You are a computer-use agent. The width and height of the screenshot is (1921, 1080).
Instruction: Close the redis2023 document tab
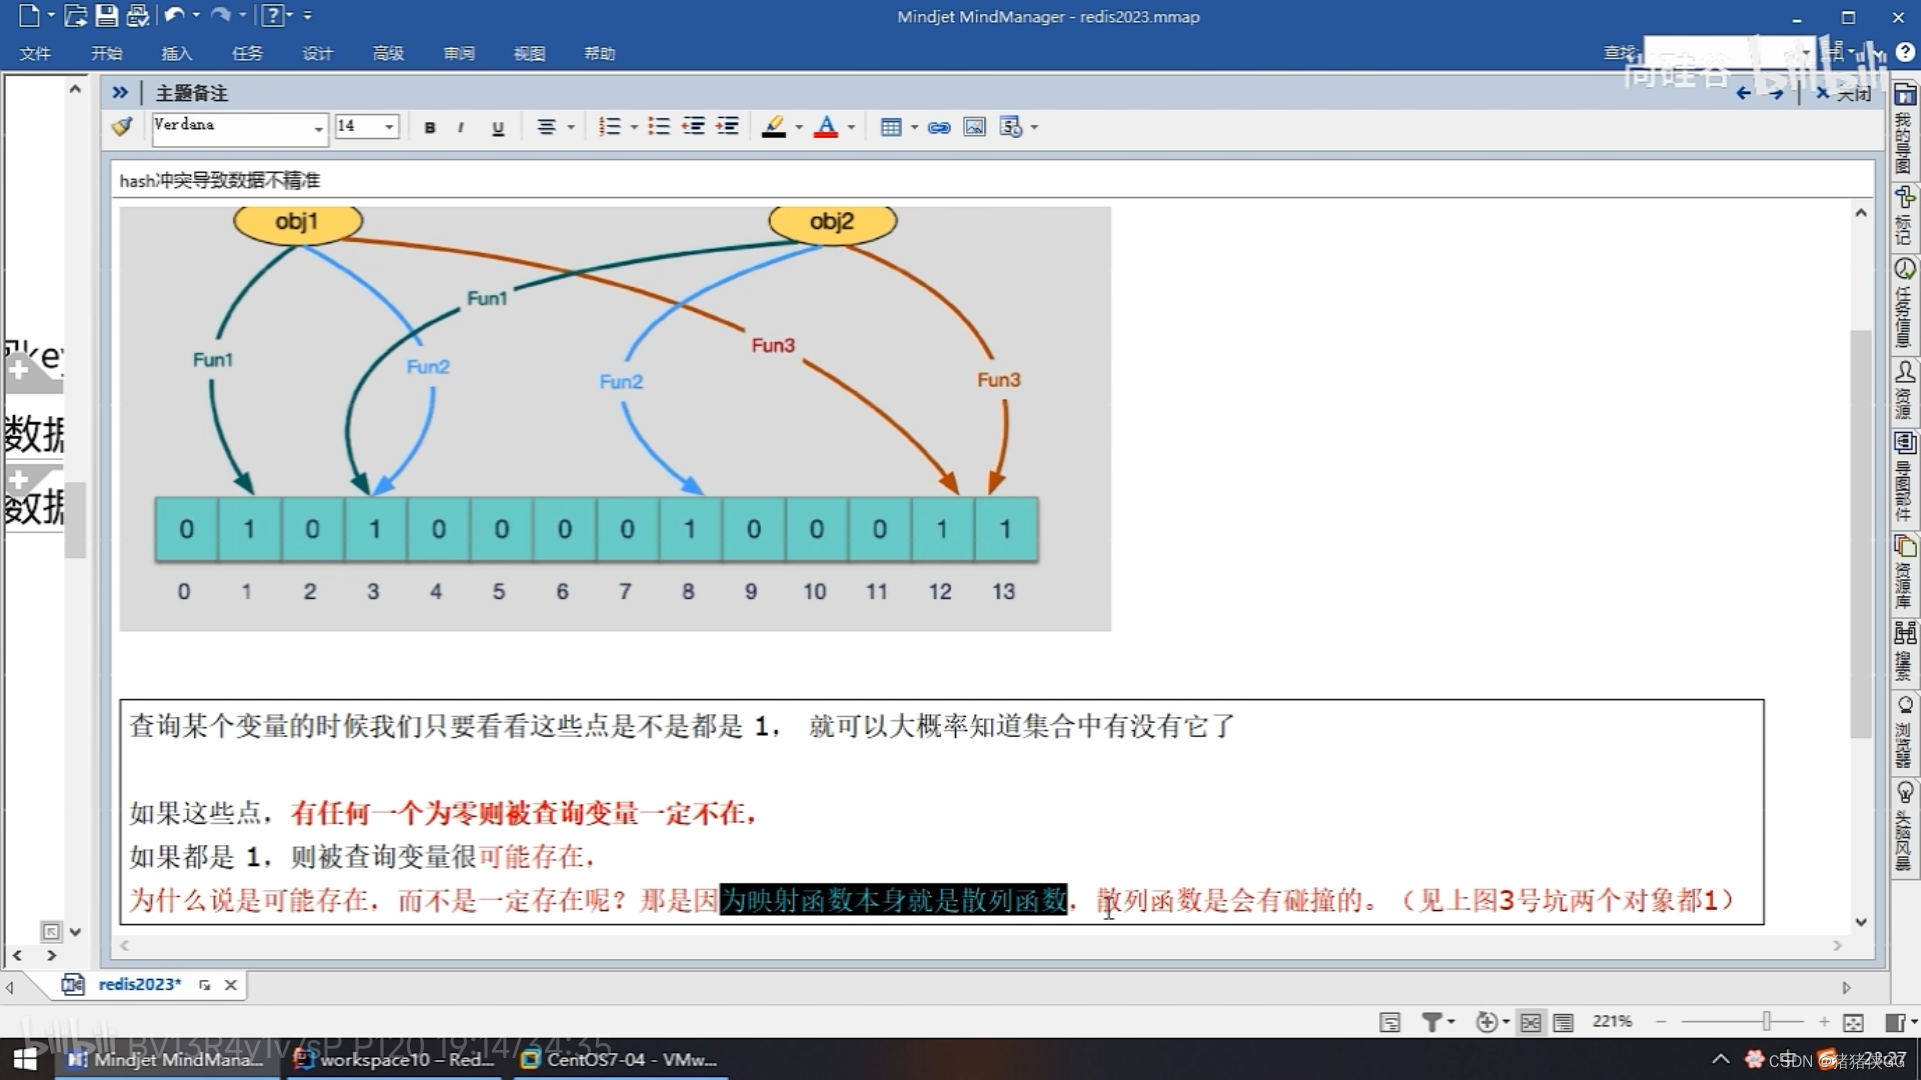tap(231, 985)
